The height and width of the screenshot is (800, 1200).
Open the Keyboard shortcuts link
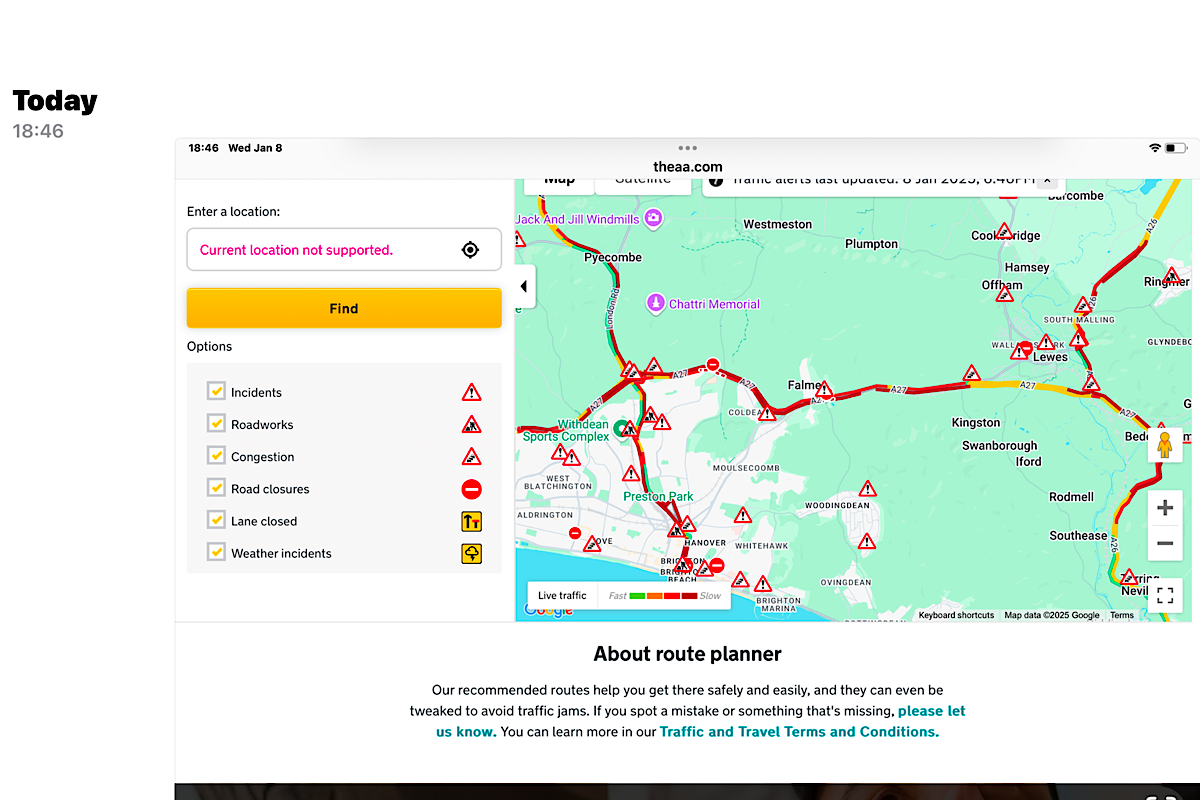[956, 615]
